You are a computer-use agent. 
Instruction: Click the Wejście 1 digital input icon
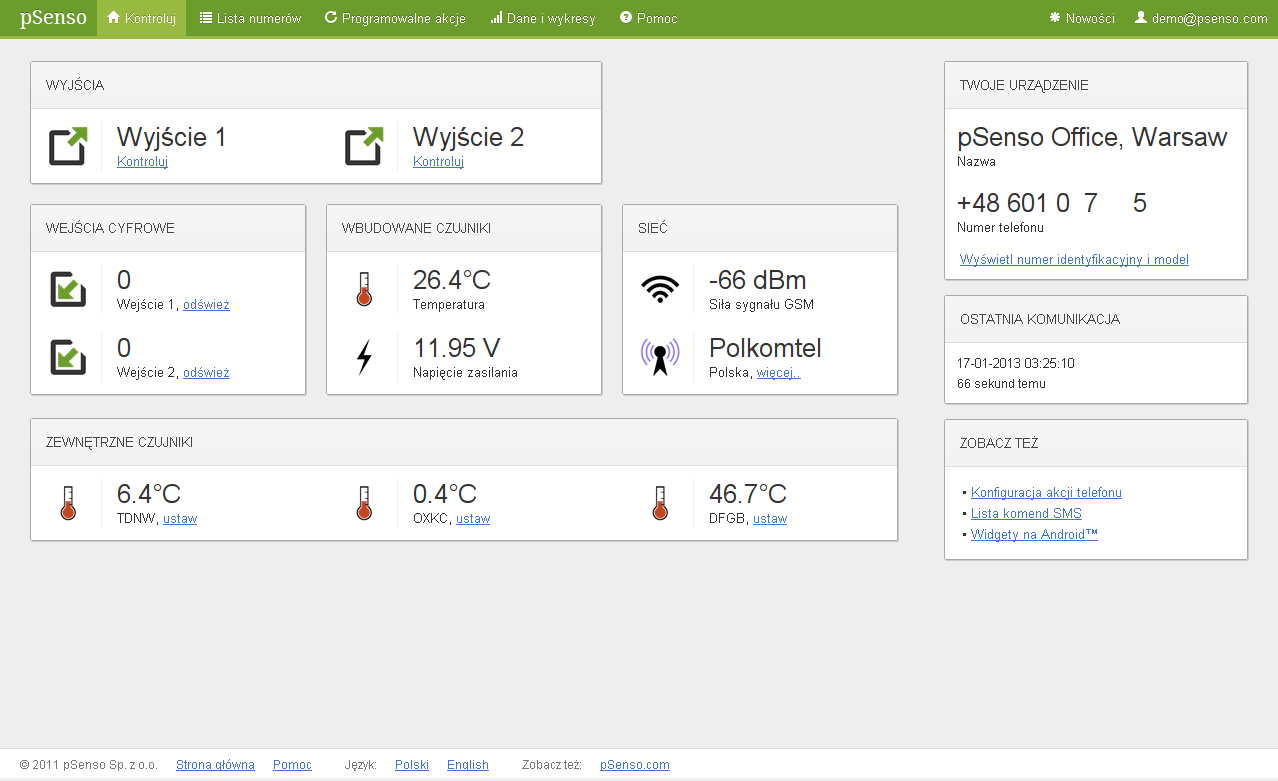68,289
